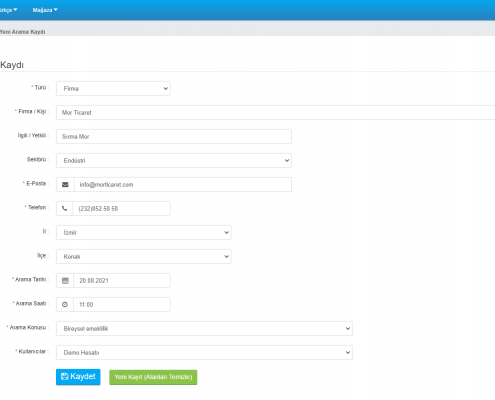Screen dimensions: 495x400
Task: Click the İlgili / Yetkili field Sırma Mor
Action: click(x=174, y=137)
